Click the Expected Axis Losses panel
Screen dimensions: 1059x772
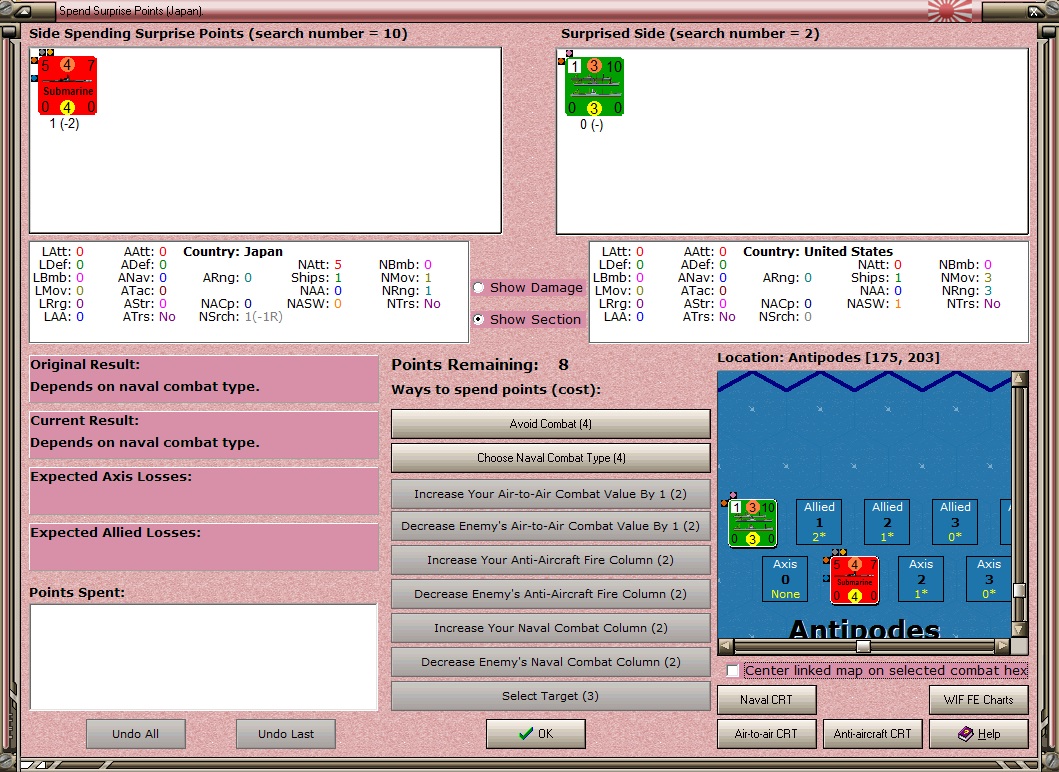203,491
